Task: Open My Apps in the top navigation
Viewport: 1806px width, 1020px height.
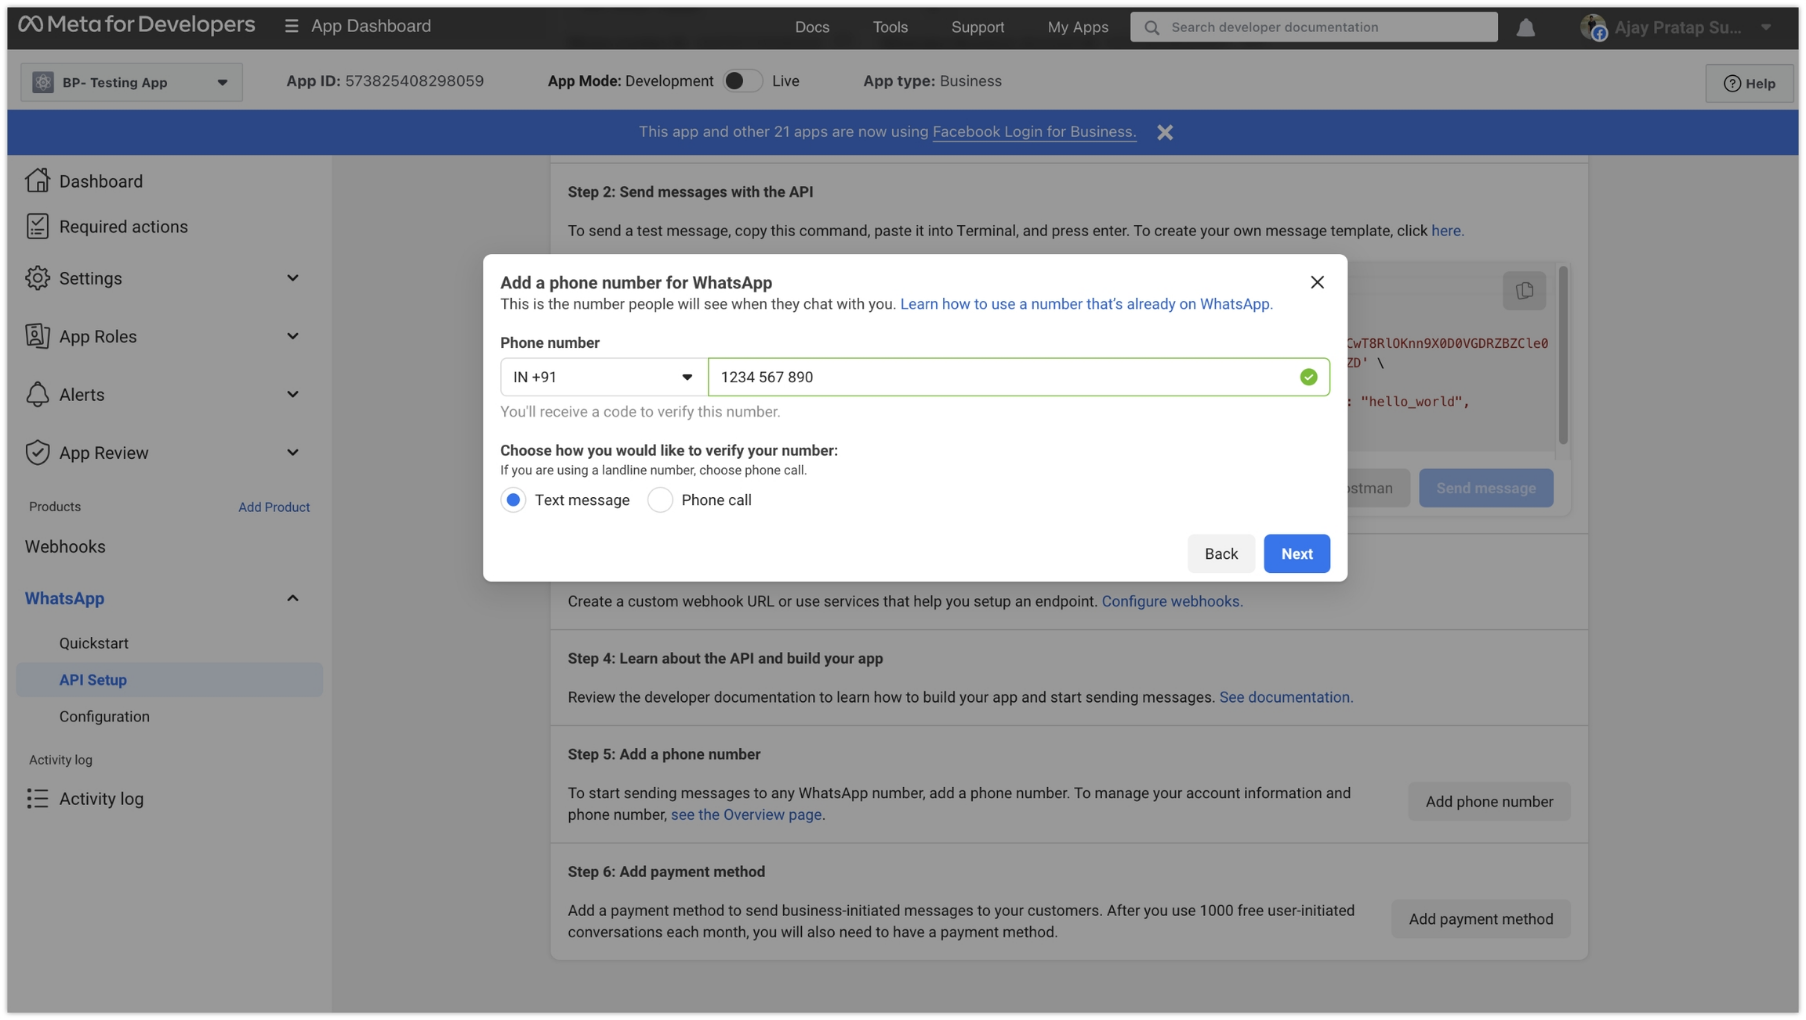Action: point(1077,27)
